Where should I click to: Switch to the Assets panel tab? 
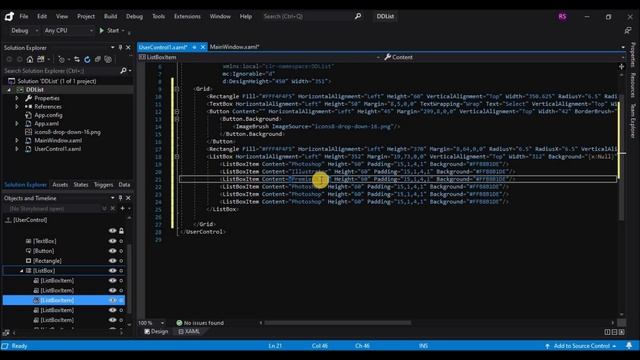(60, 185)
